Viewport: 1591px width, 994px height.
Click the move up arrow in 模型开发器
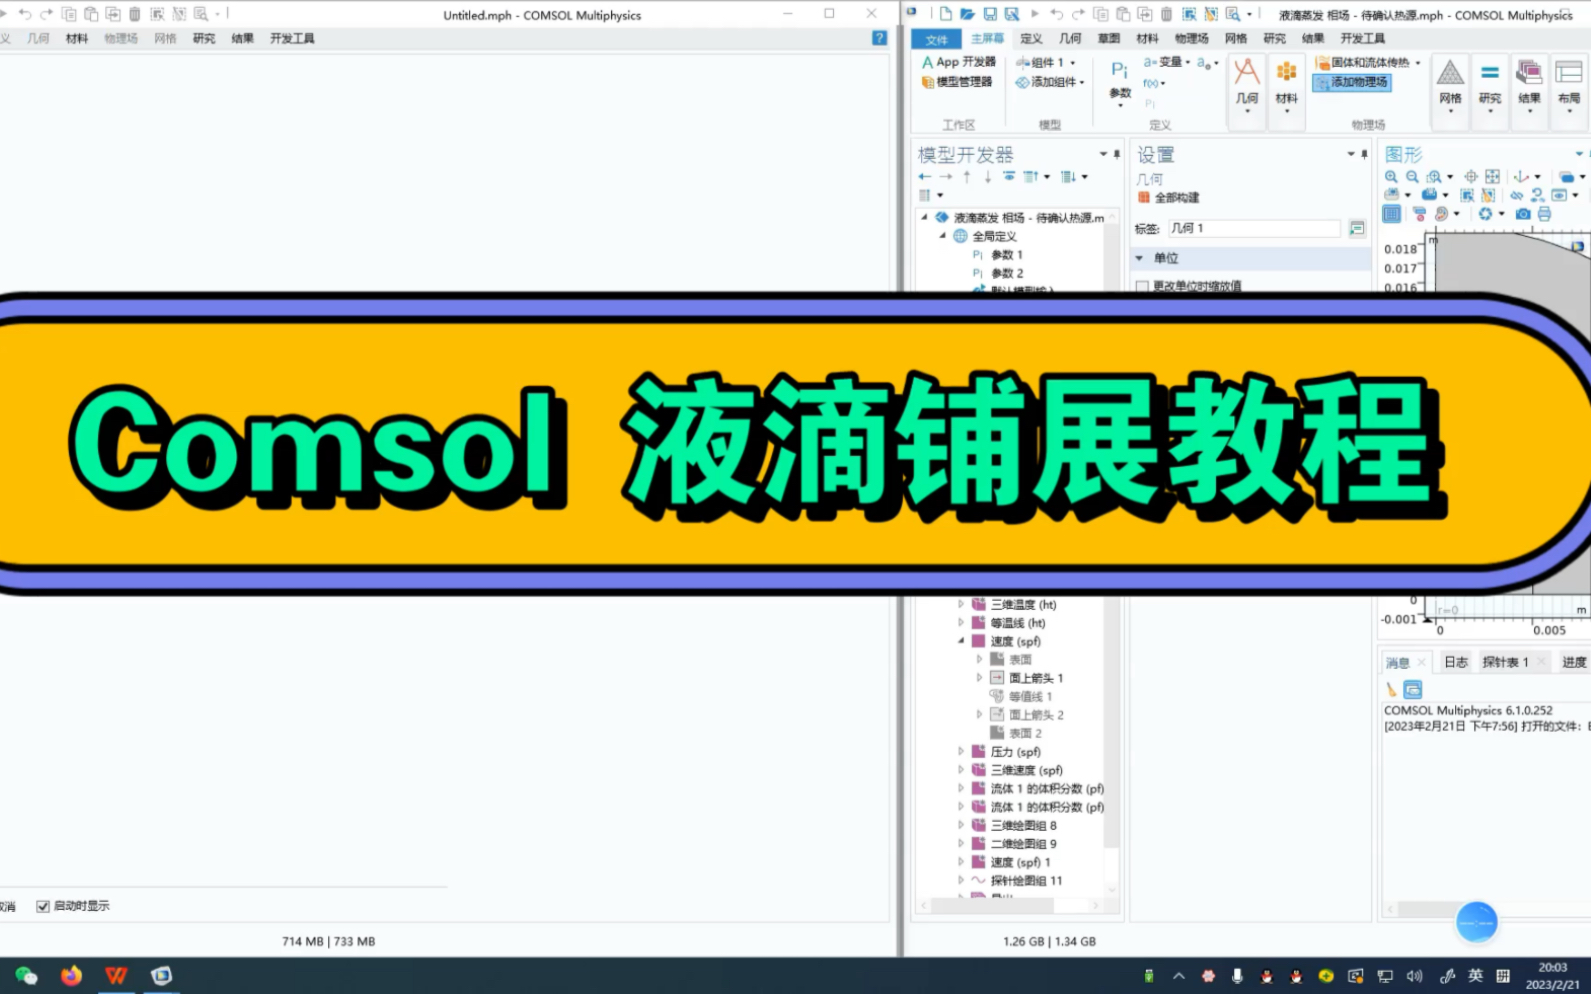point(967,177)
